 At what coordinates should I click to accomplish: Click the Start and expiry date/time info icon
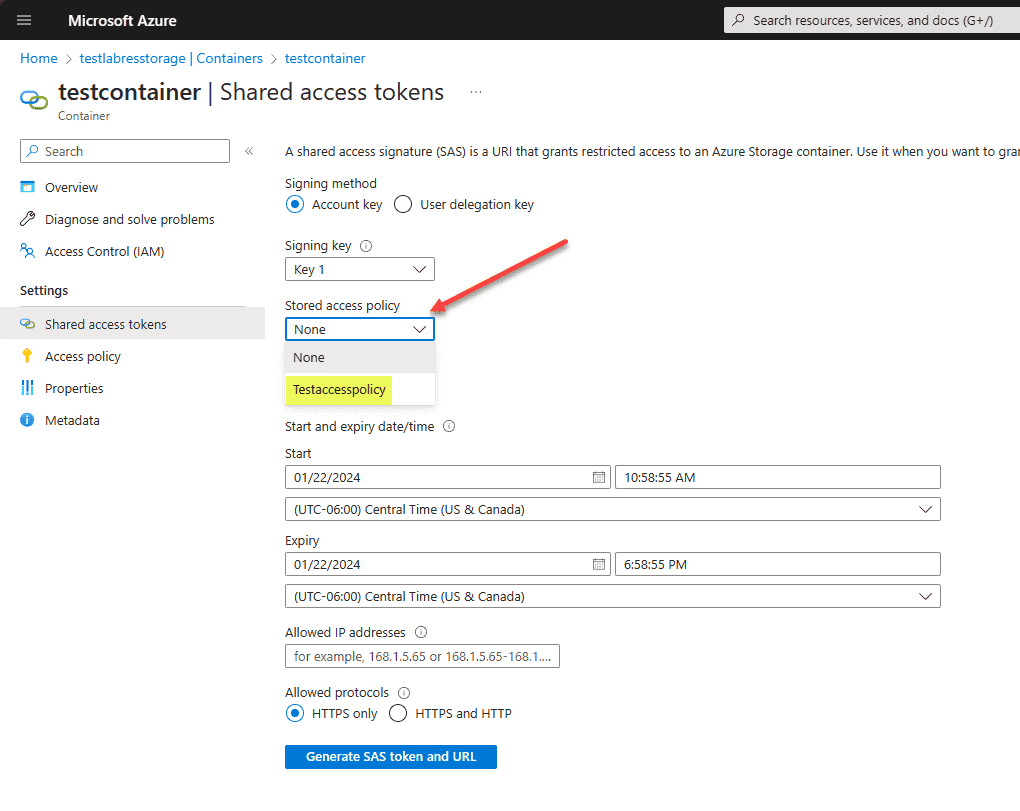pyautogui.click(x=449, y=427)
